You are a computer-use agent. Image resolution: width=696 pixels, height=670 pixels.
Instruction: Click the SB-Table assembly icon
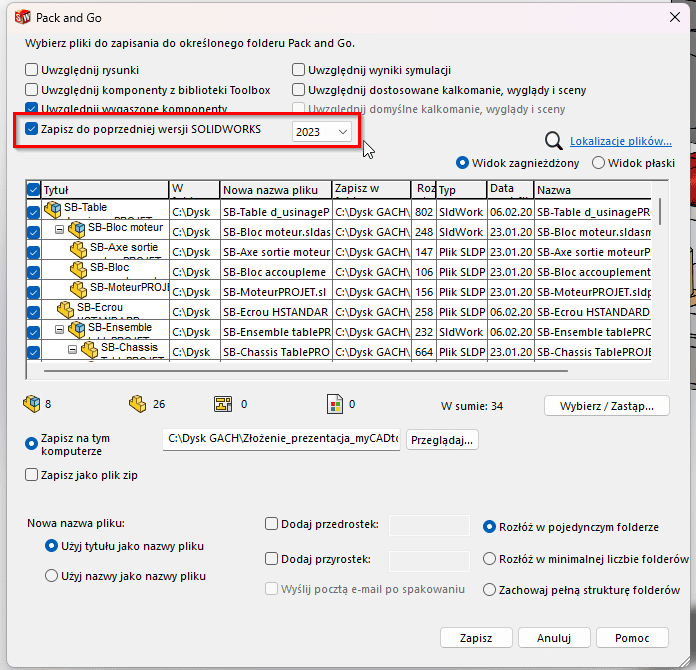point(53,210)
